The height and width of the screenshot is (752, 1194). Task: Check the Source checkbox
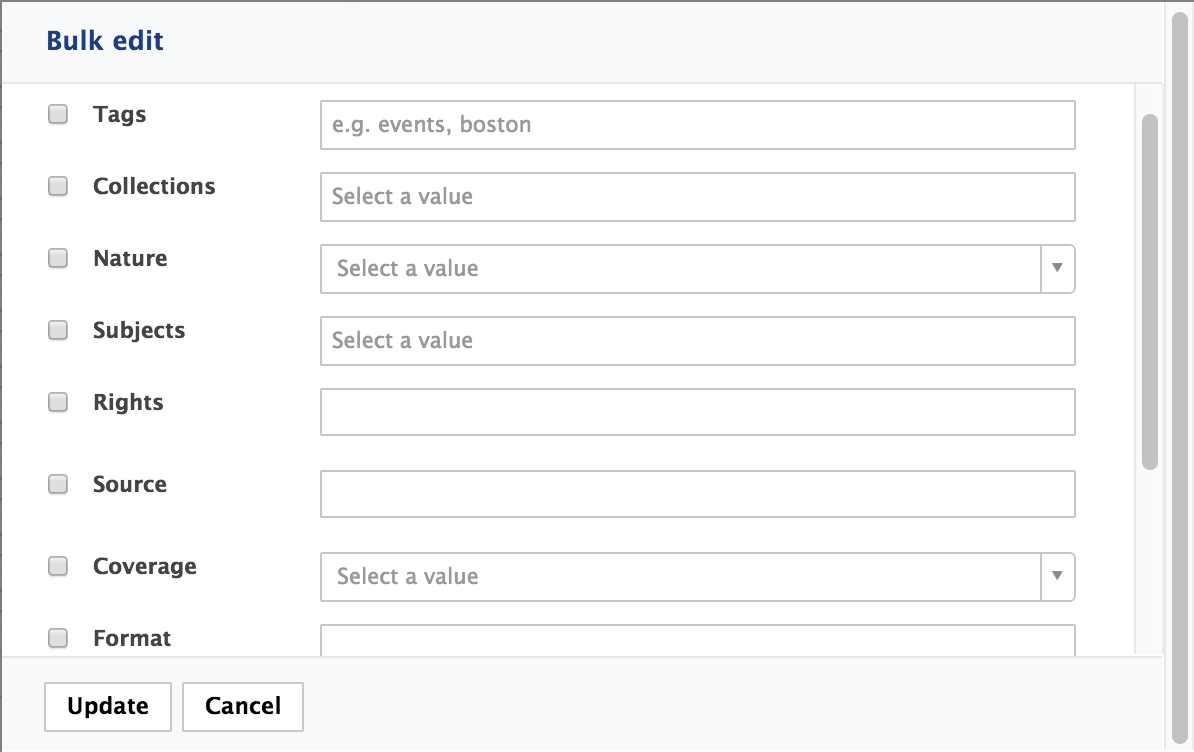coord(57,484)
